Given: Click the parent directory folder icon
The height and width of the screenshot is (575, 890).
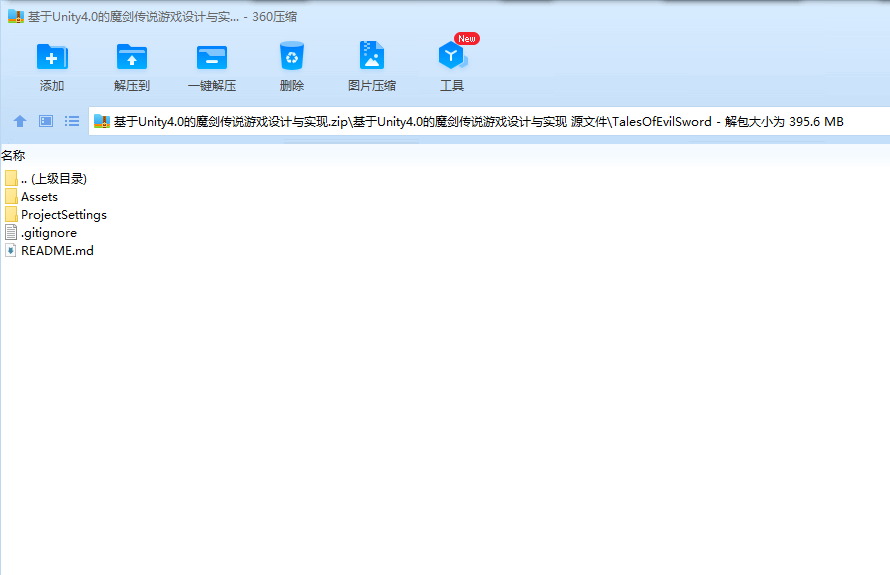Looking at the screenshot, I should (11, 178).
